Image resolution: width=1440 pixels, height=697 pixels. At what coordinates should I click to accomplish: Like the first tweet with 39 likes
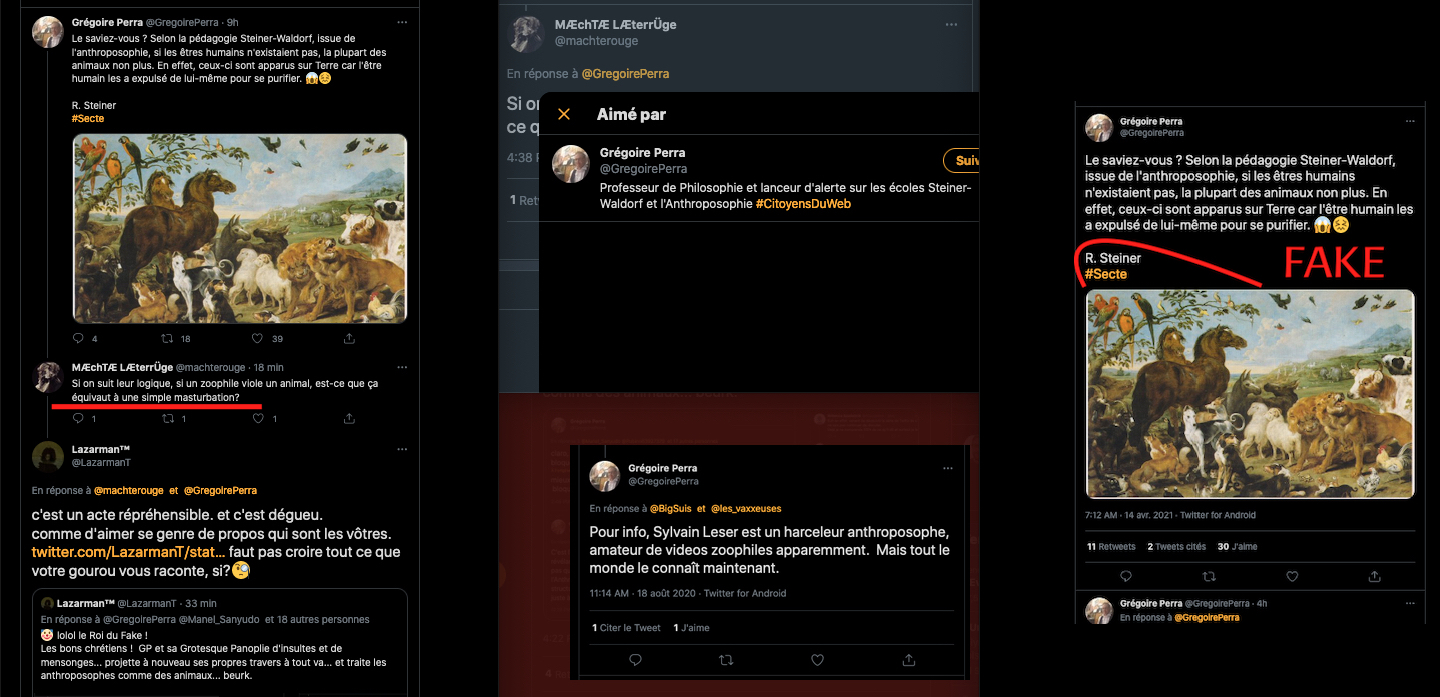258,339
